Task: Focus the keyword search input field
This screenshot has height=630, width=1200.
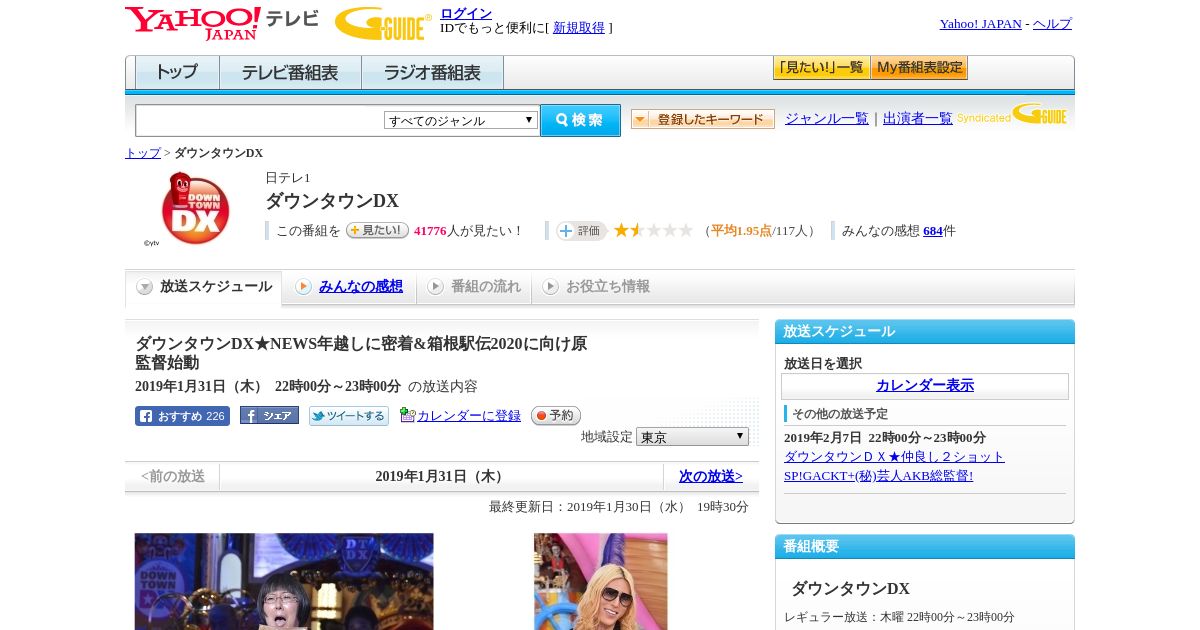Action: point(260,120)
